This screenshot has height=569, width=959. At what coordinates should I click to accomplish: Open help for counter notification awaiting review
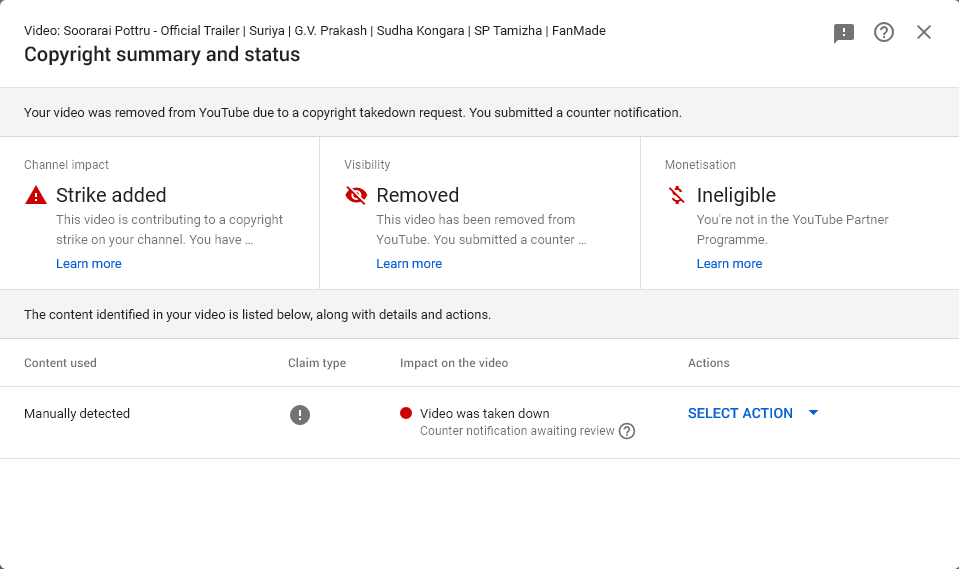pyautogui.click(x=627, y=431)
